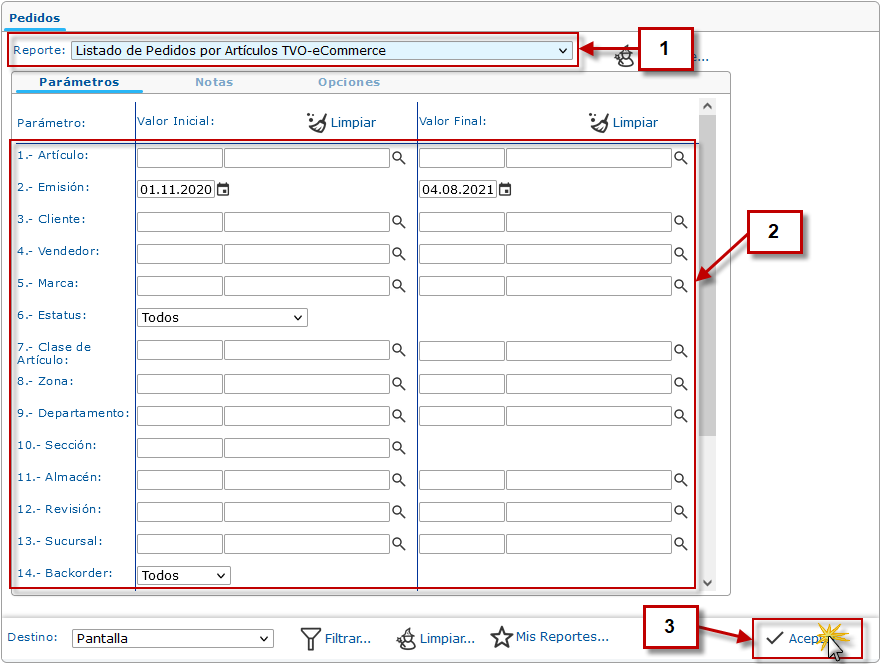Click Departamento initial code field

[x=180, y=415]
